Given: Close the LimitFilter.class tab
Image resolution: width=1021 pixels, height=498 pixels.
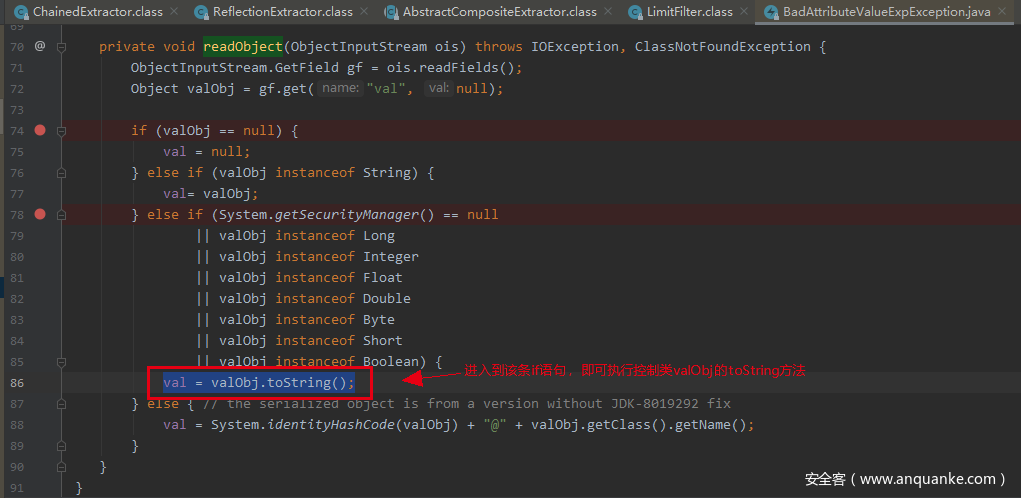Looking at the screenshot, I should pos(746,12).
